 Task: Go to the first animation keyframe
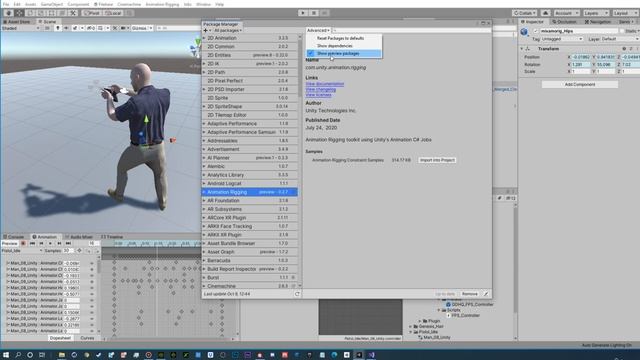[32, 243]
